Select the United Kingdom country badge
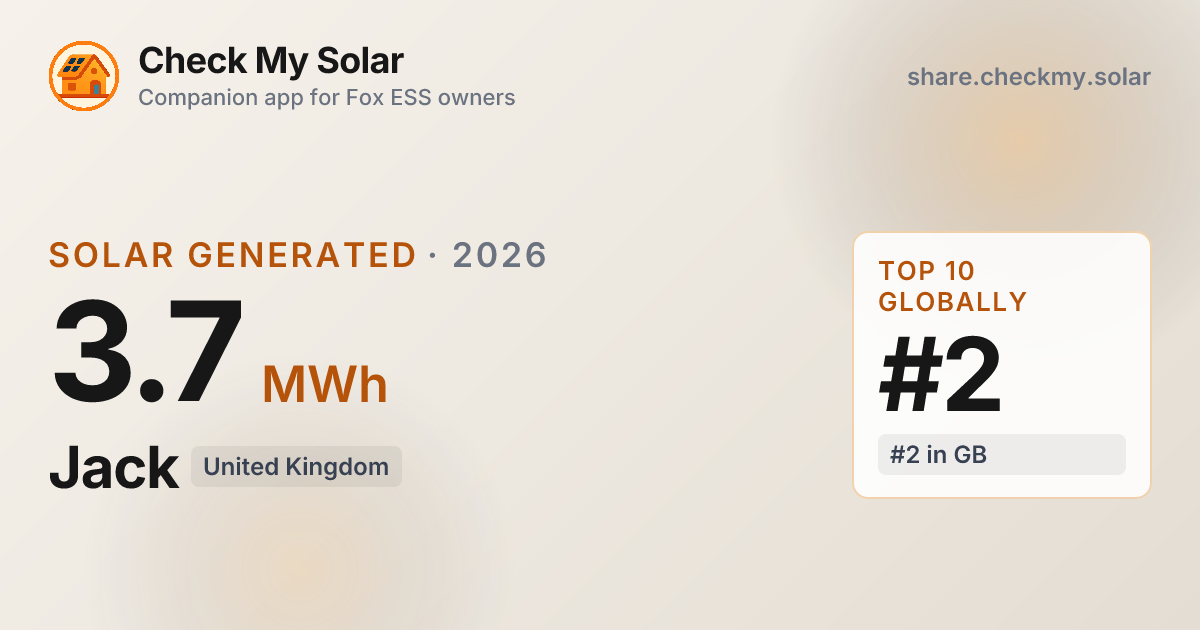Screen dimensions: 1200x630 (x=296, y=467)
